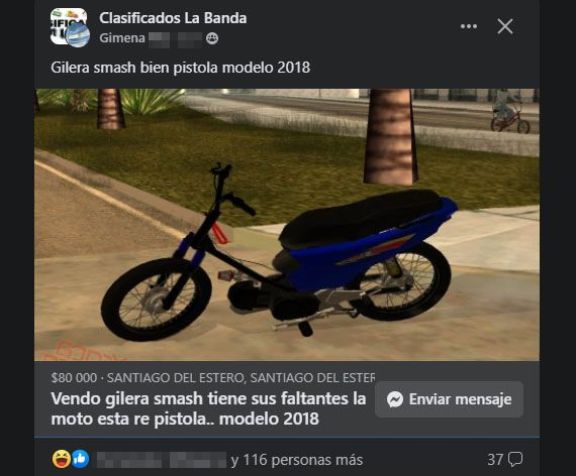Screen dimensions: 576x476
Task: Click the comment bubble icon
Action: pyautogui.click(x=515, y=459)
